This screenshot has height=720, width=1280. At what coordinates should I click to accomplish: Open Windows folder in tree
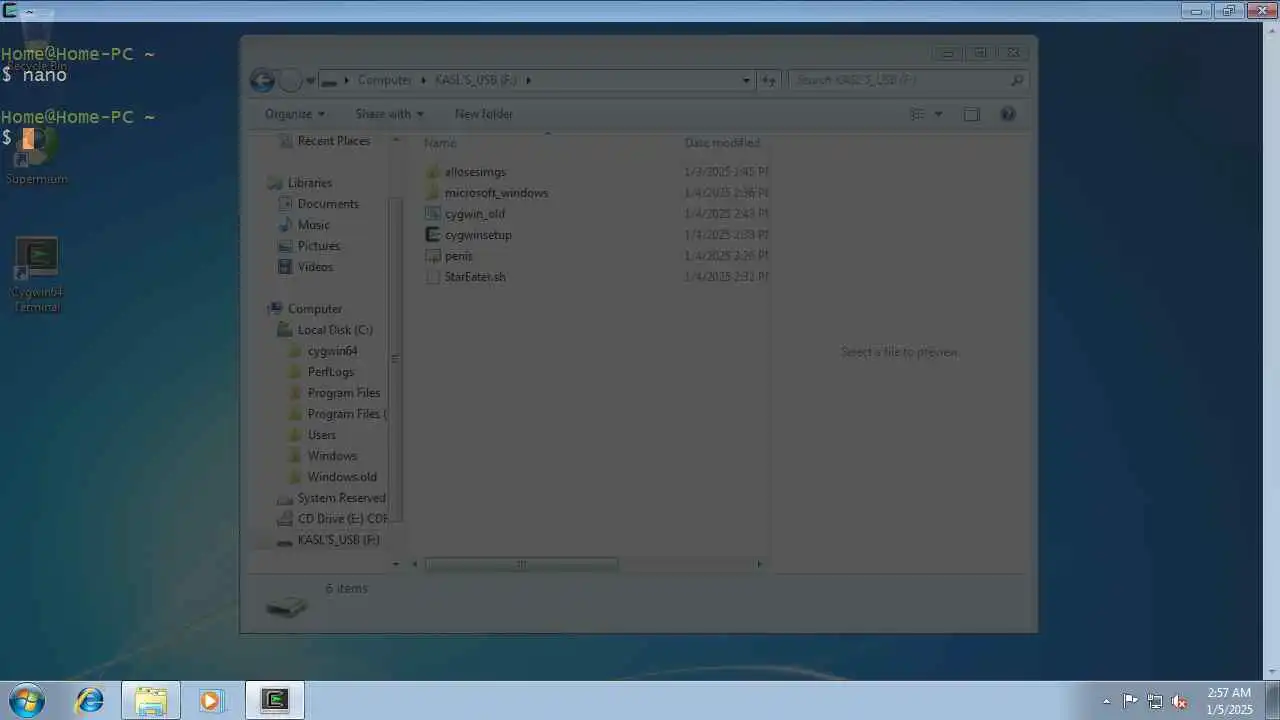click(332, 456)
